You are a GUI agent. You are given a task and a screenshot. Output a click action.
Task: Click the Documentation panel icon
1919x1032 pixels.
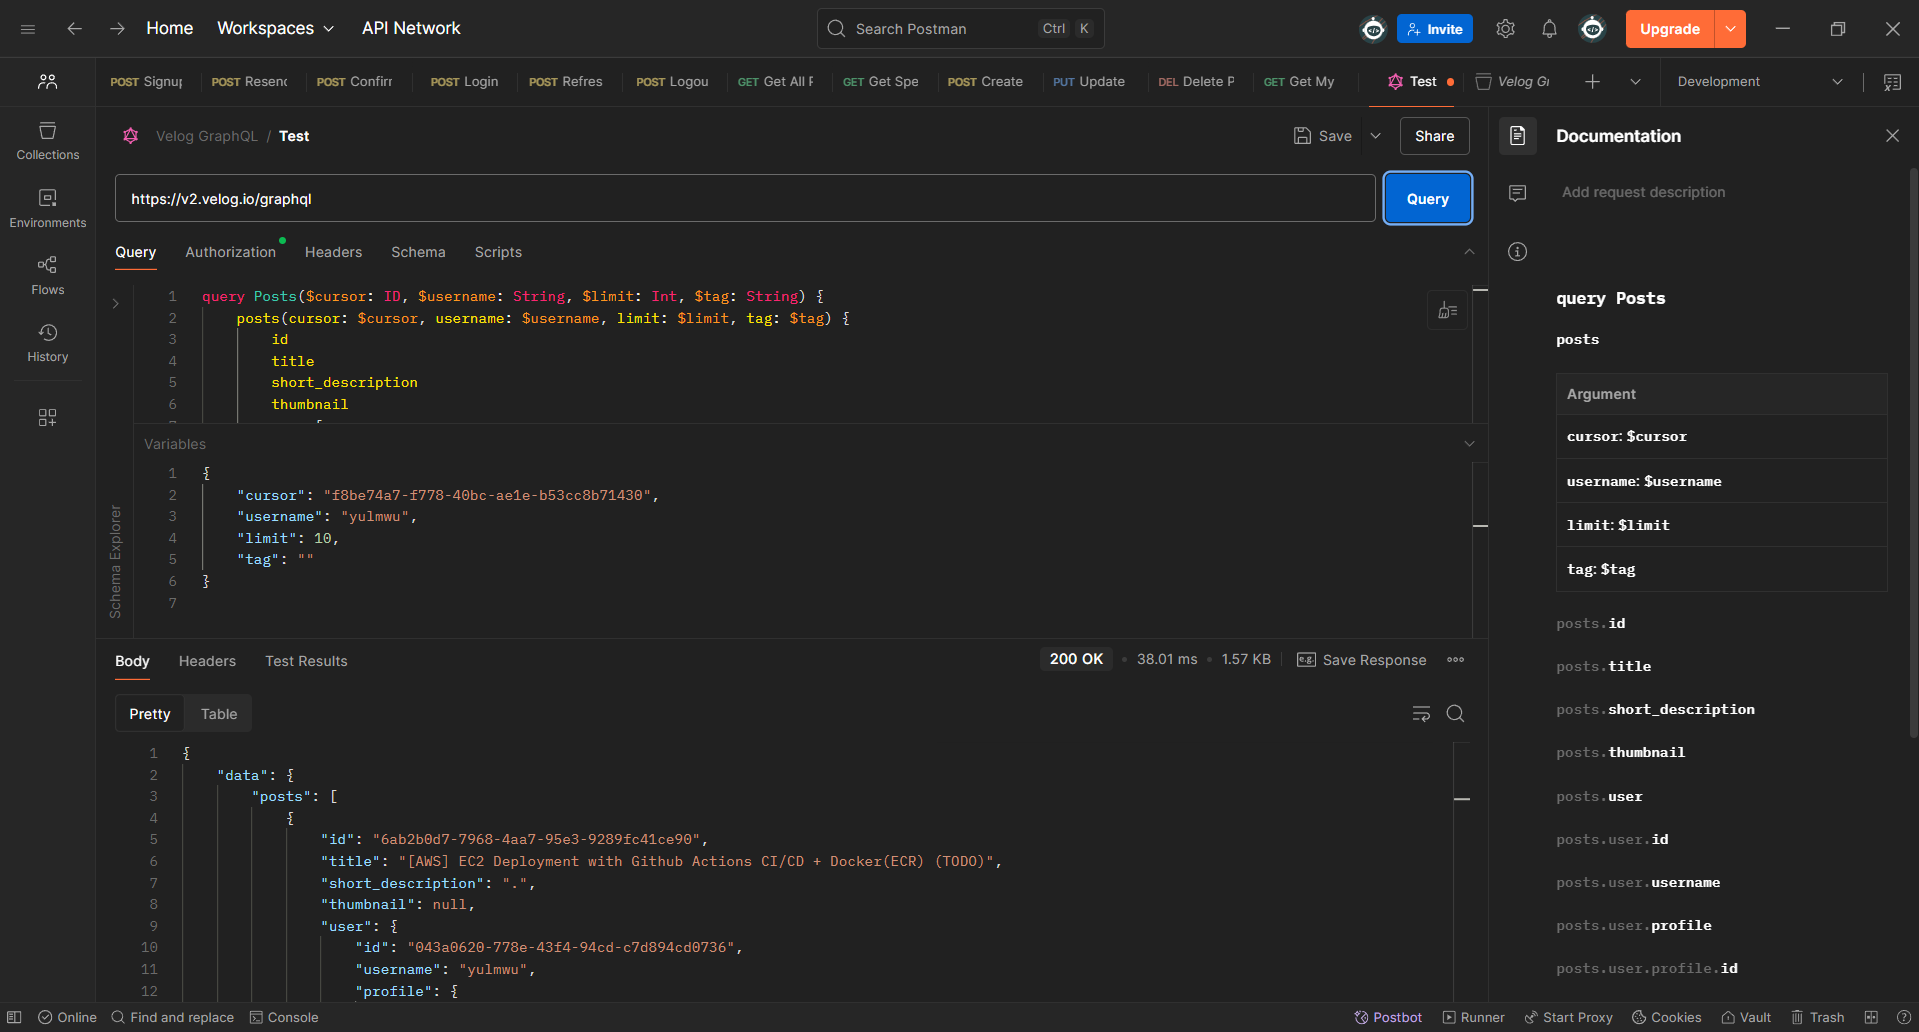pyautogui.click(x=1517, y=136)
